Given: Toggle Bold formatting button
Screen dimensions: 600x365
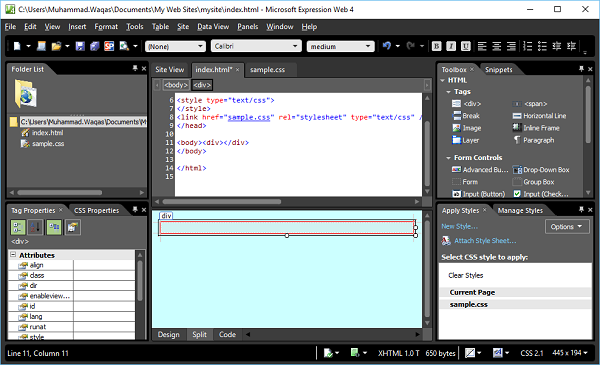Looking at the screenshot, I should [x=436, y=46].
